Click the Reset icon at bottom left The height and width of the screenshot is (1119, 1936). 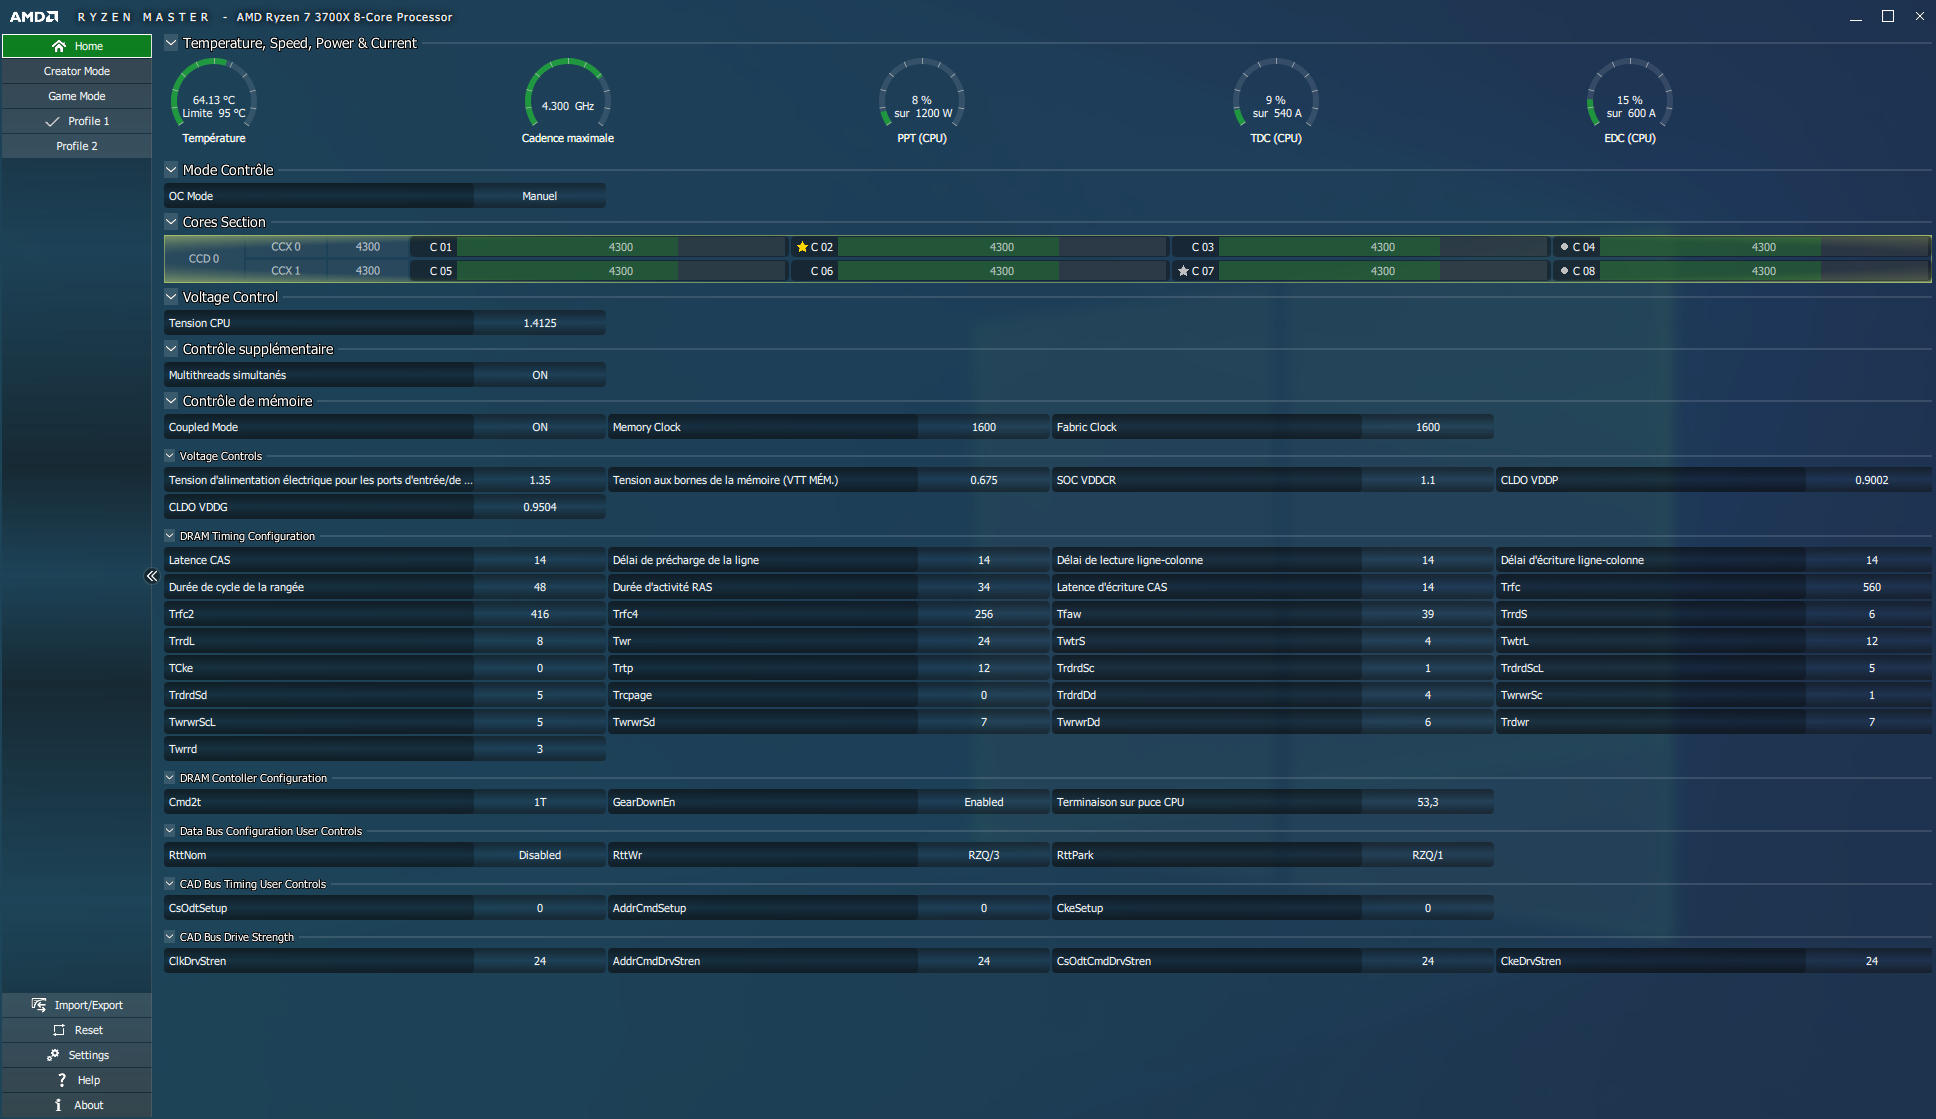(x=59, y=1030)
